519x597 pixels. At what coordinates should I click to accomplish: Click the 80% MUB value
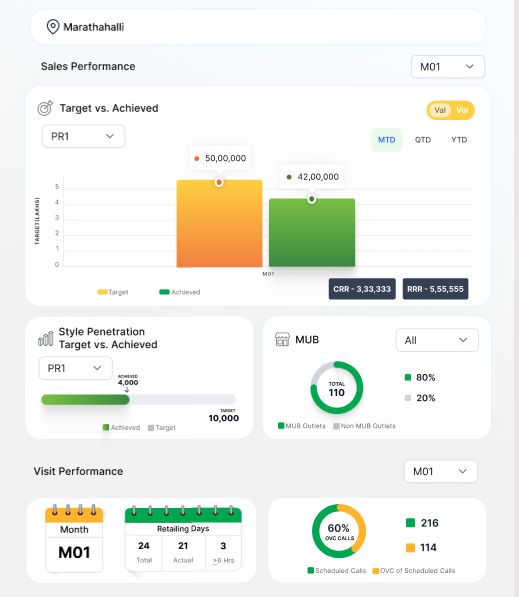(425, 377)
